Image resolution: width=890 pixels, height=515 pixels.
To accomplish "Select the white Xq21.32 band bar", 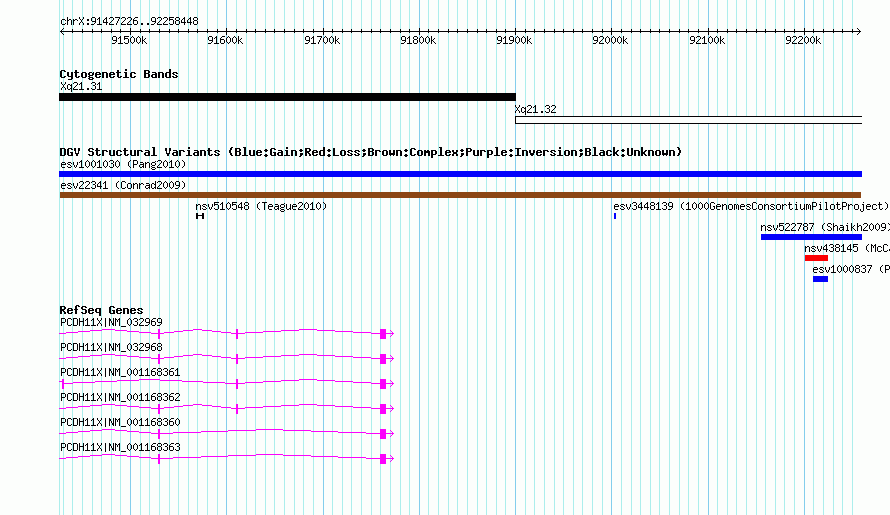I will [689, 120].
